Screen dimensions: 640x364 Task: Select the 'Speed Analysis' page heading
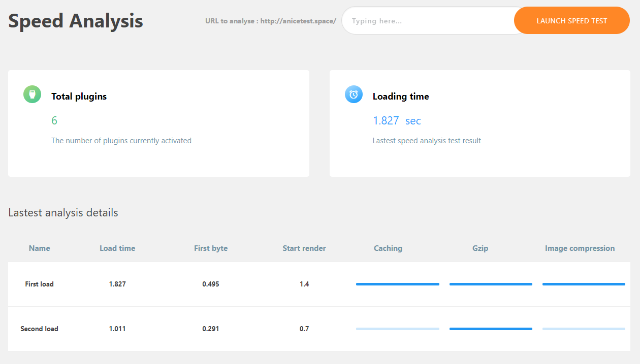(x=76, y=21)
